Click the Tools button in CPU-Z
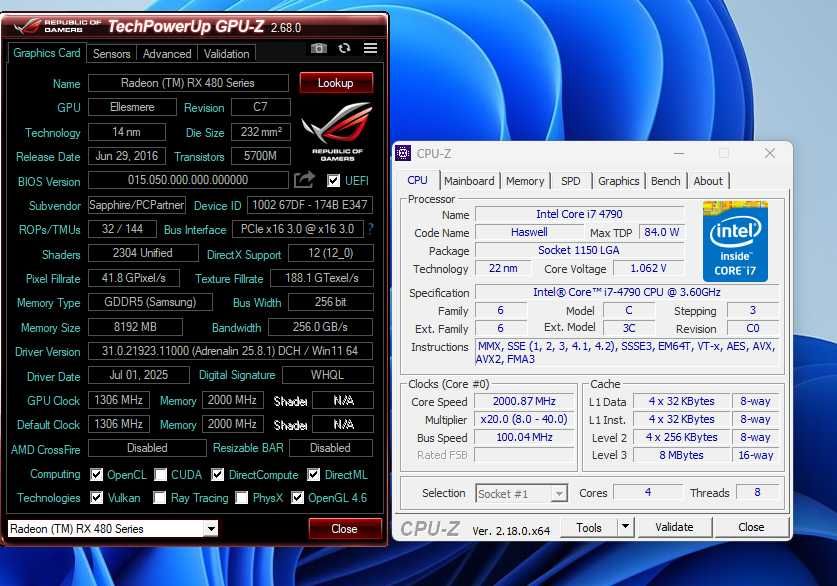The width and height of the screenshot is (837, 586). (x=589, y=527)
